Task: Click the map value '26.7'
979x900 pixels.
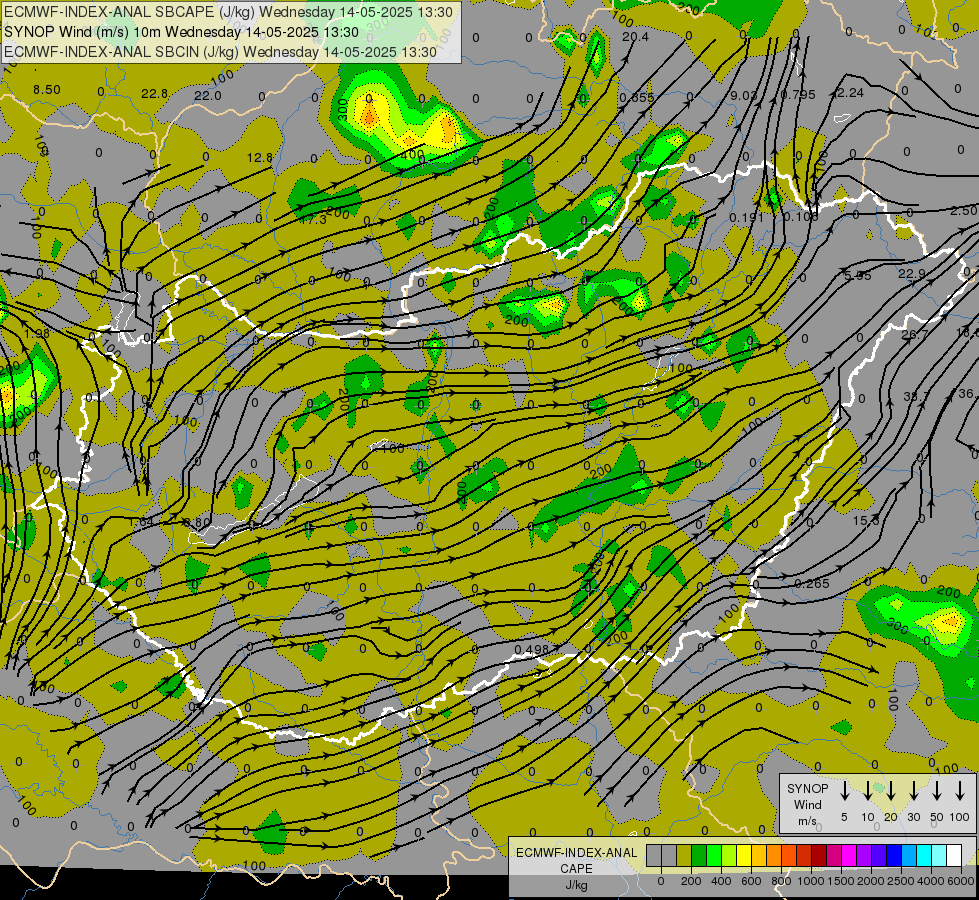Action: click(x=914, y=335)
